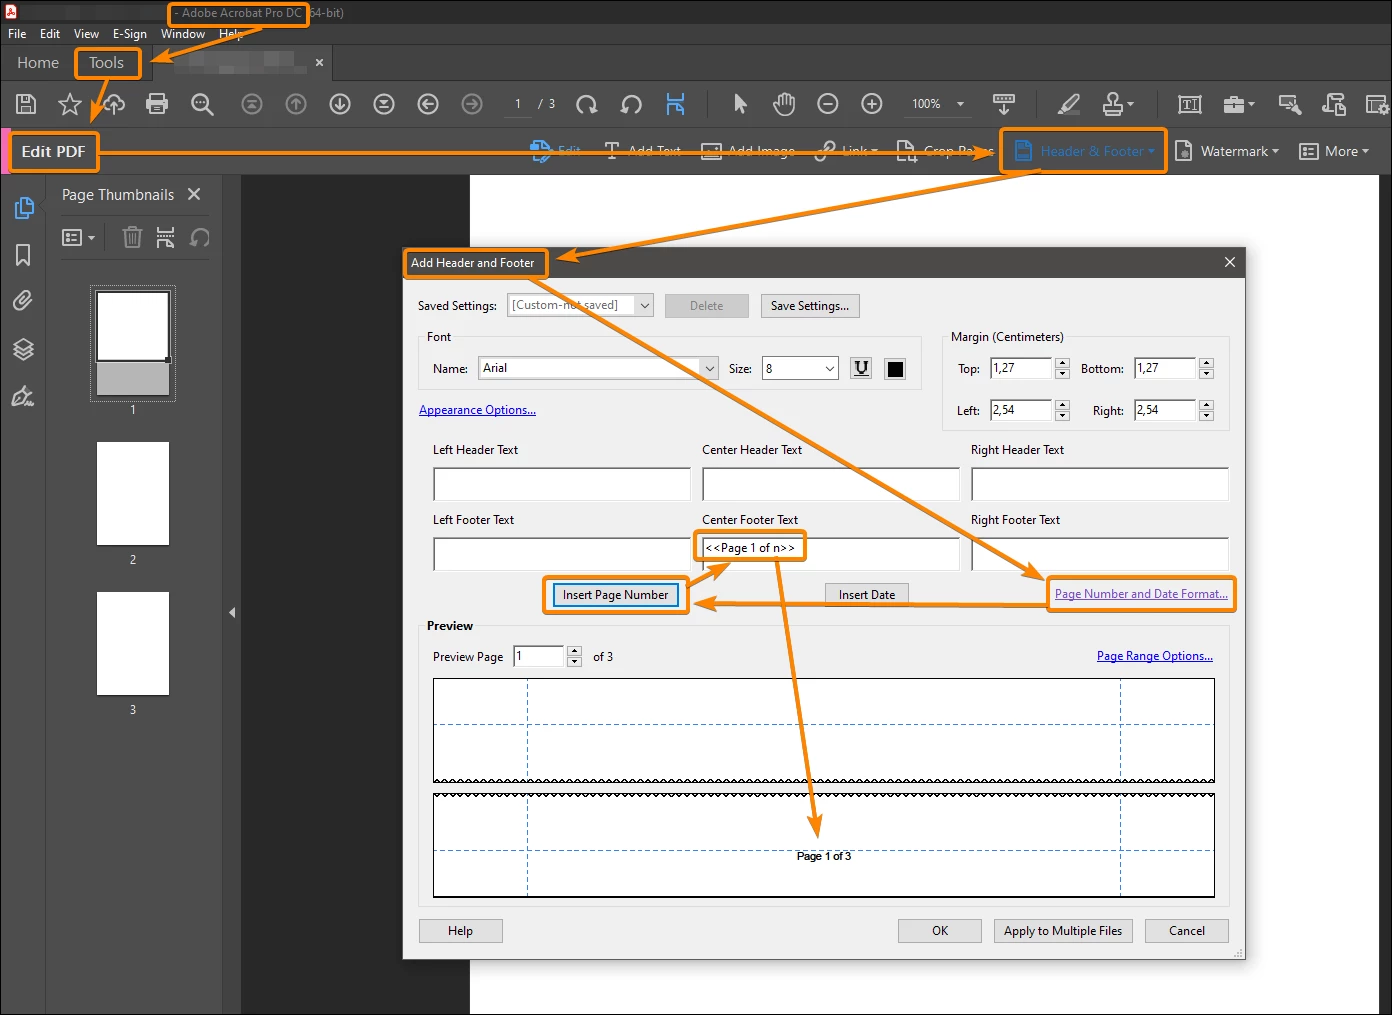Open Page Number and Date Format link

click(x=1141, y=593)
